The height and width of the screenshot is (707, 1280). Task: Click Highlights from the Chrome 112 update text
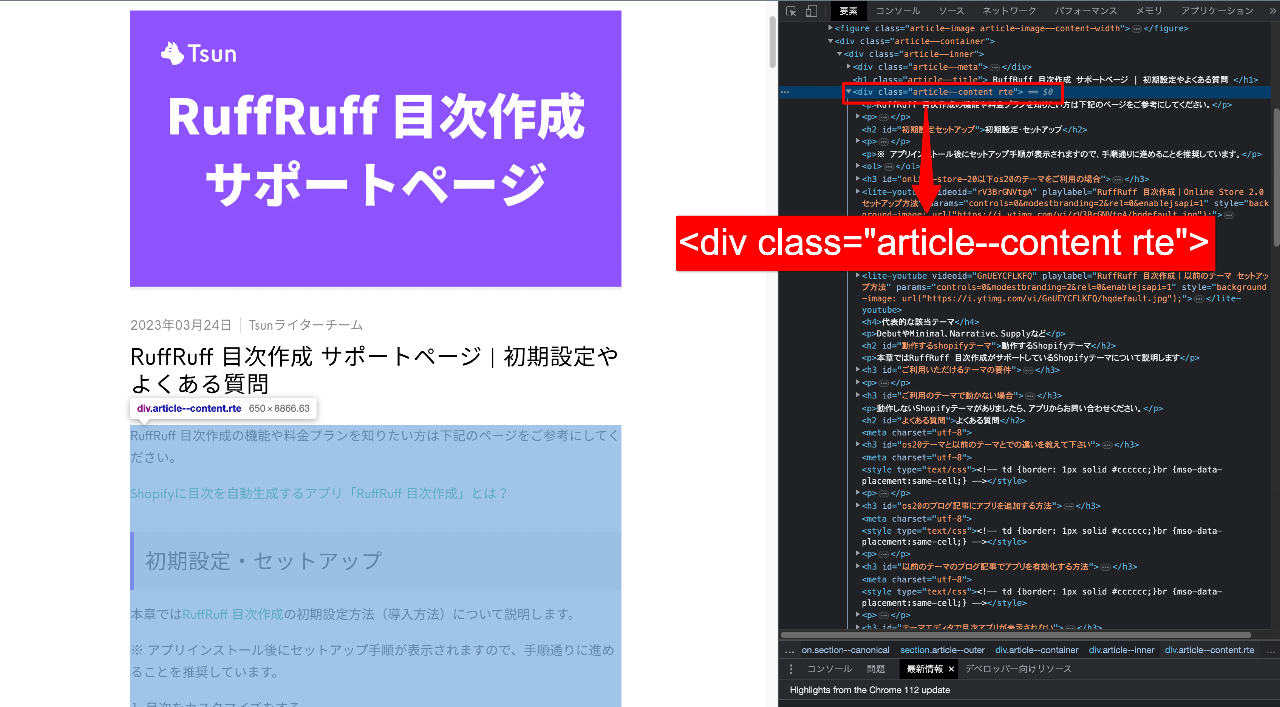pyautogui.click(x=870, y=690)
